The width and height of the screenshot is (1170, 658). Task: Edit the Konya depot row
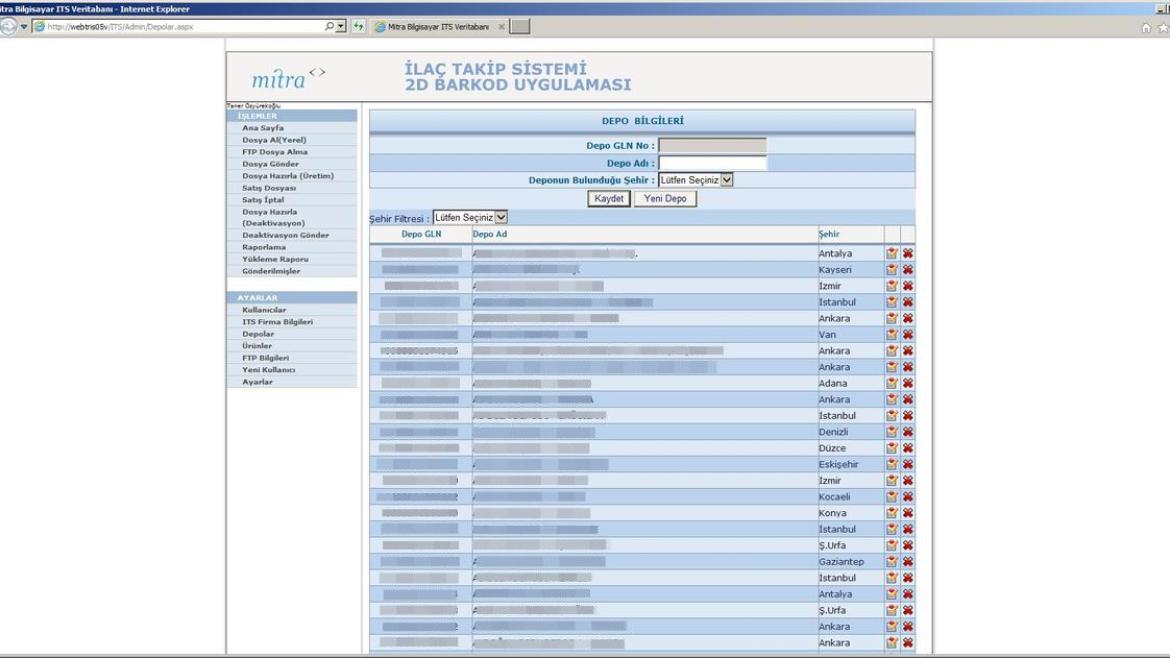(x=892, y=513)
